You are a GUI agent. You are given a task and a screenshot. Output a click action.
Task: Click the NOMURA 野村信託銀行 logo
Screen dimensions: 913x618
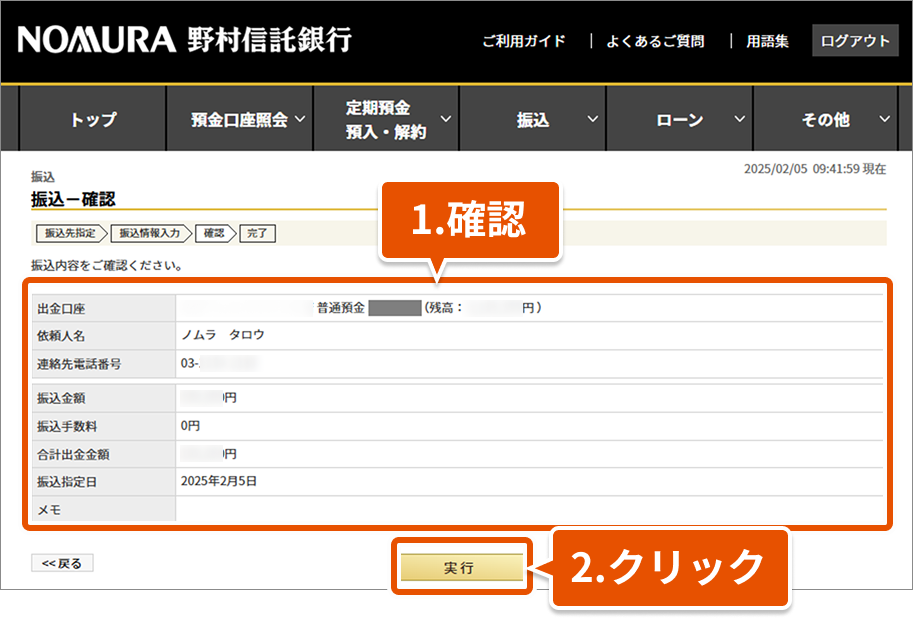(x=185, y=40)
